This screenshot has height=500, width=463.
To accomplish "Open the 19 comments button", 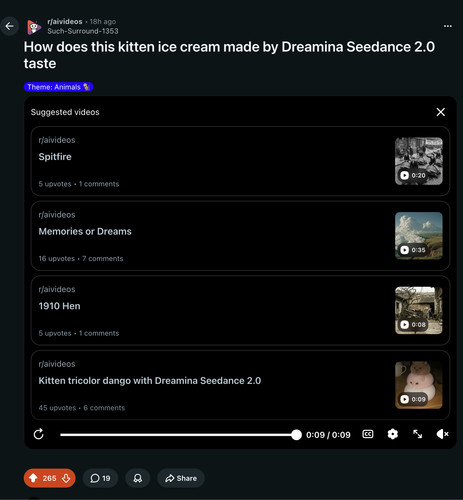I will click(100, 478).
